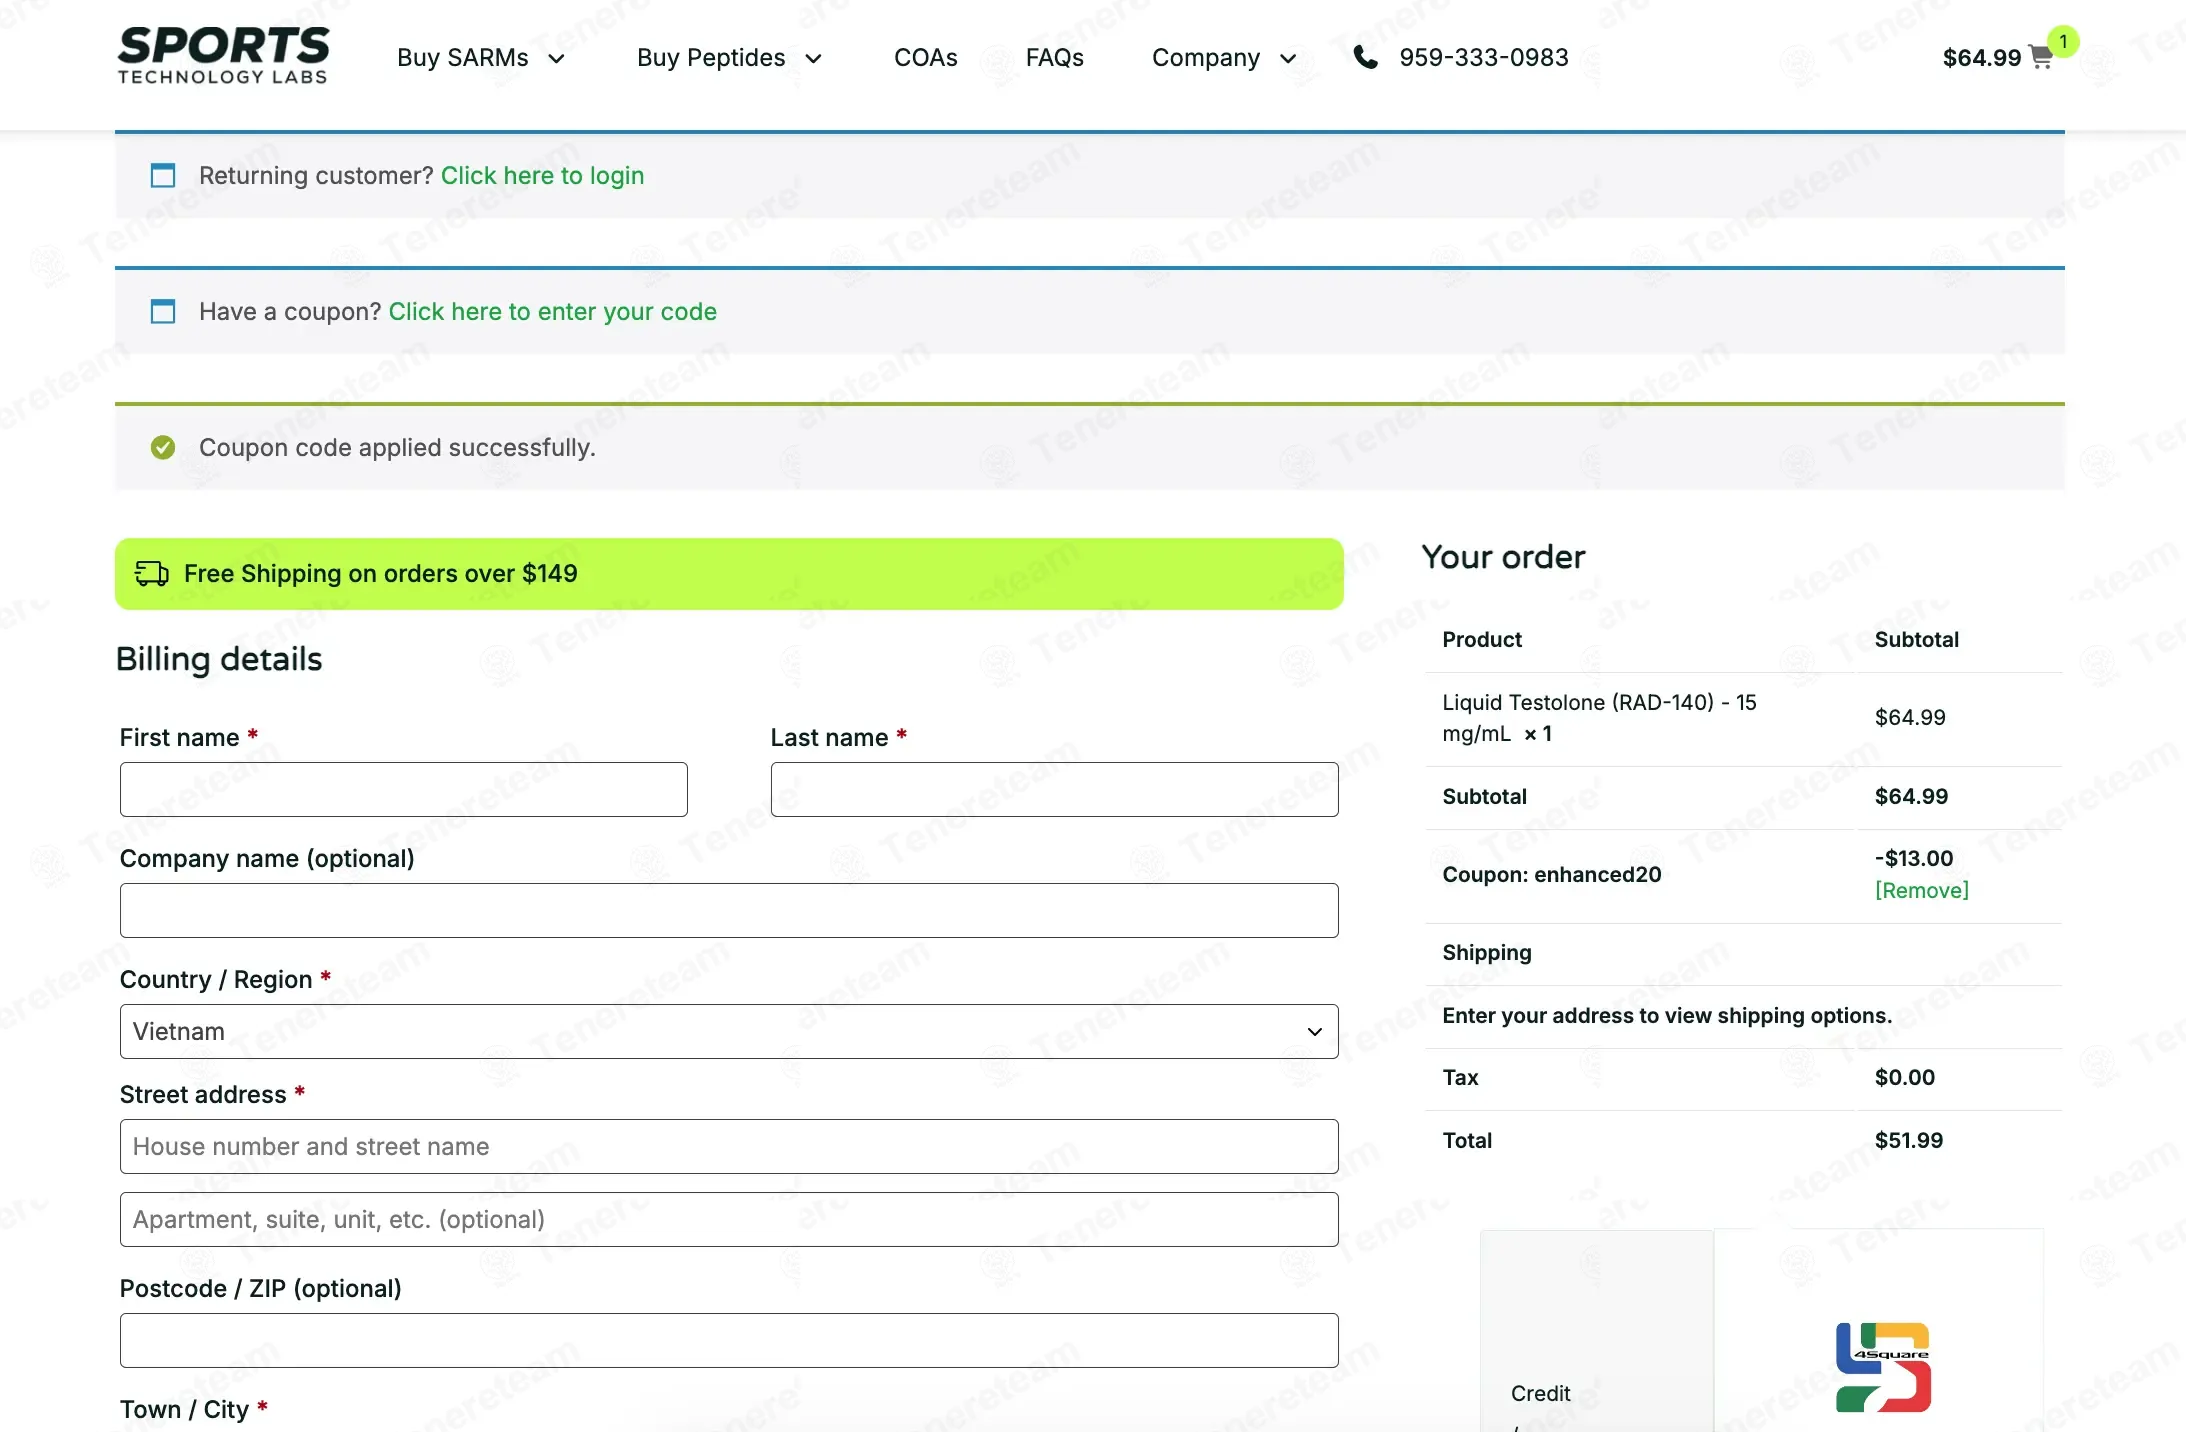
Task: Open the COAs page
Action: [x=926, y=58]
